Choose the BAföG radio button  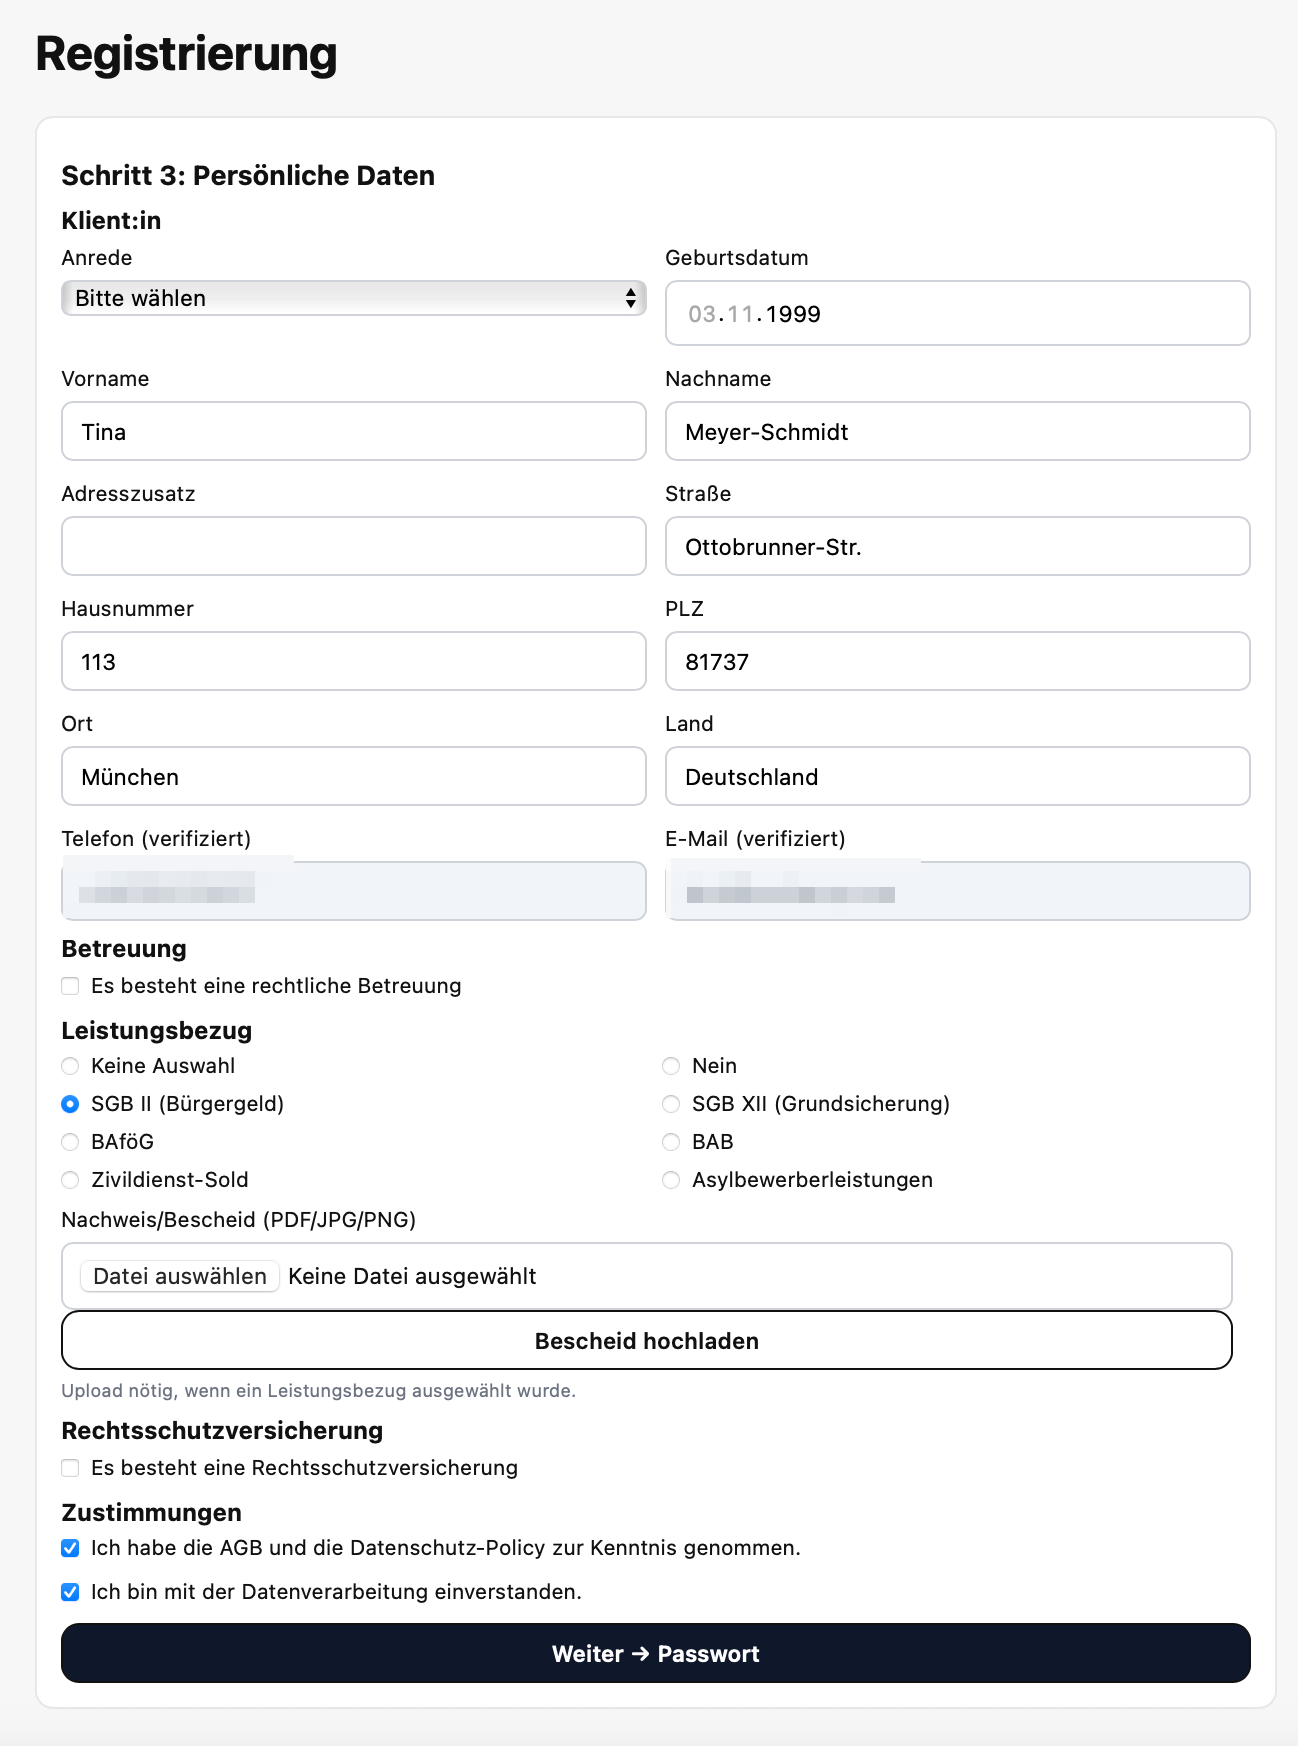[x=70, y=1142]
